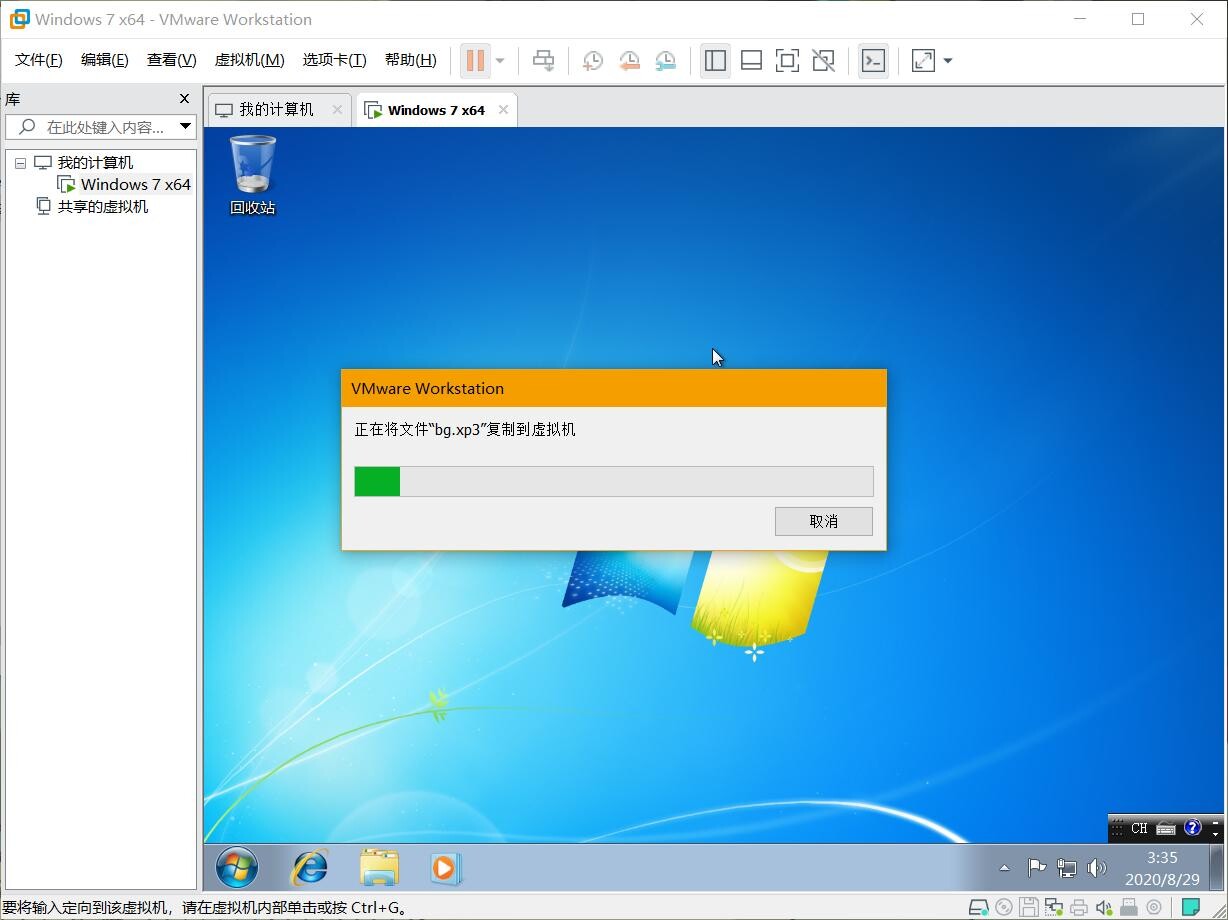Select the 回收站 recycle bin desktop icon
This screenshot has width=1228, height=920.
click(x=253, y=175)
